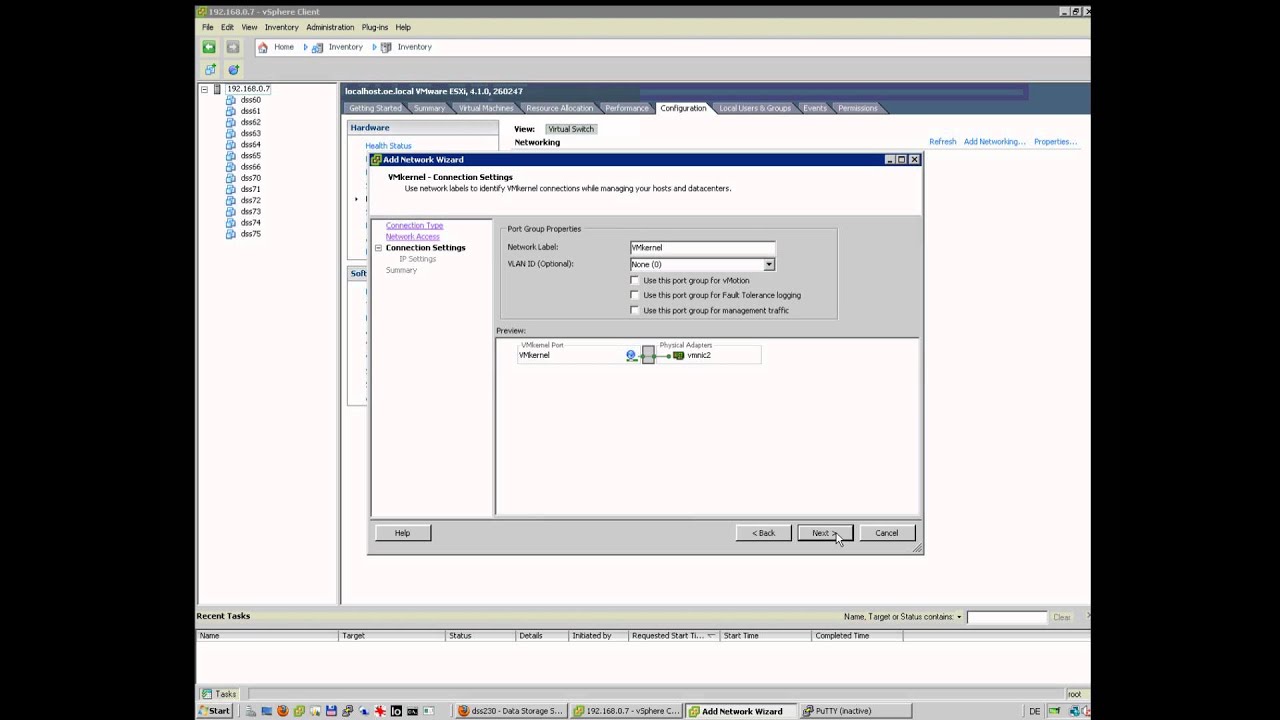
Task: Collapse the 192.168.0.7 host tree node
Action: click(204, 89)
